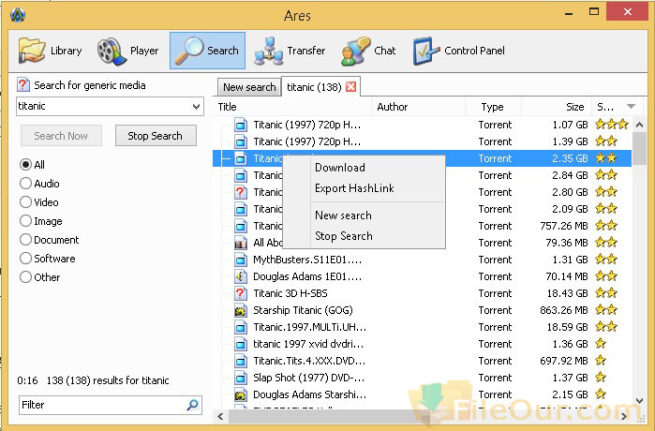The width and height of the screenshot is (655, 431).
Task: Open the Library section
Action: click(x=50, y=51)
